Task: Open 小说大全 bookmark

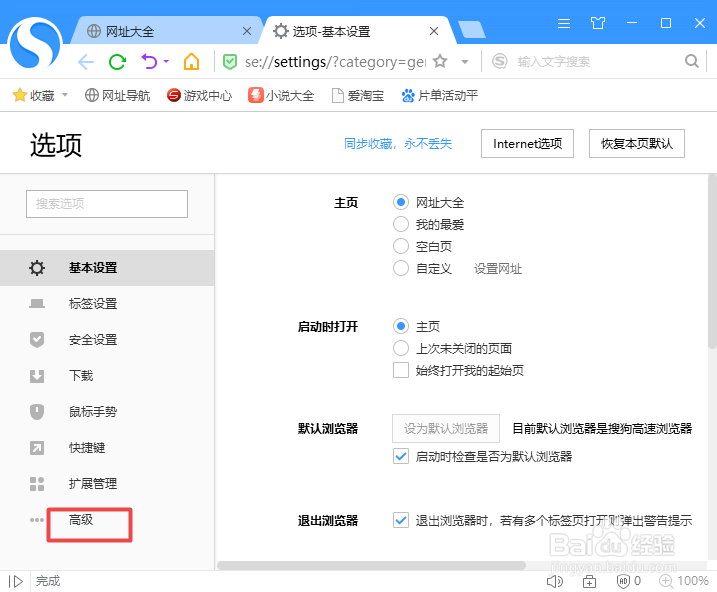Action: (281, 95)
